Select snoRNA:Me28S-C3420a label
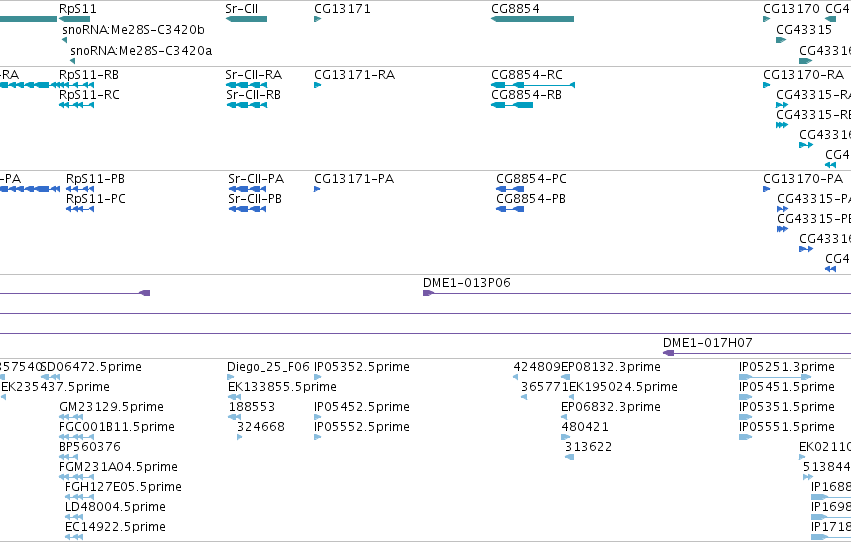This screenshot has height=542, width=851. coord(141,51)
